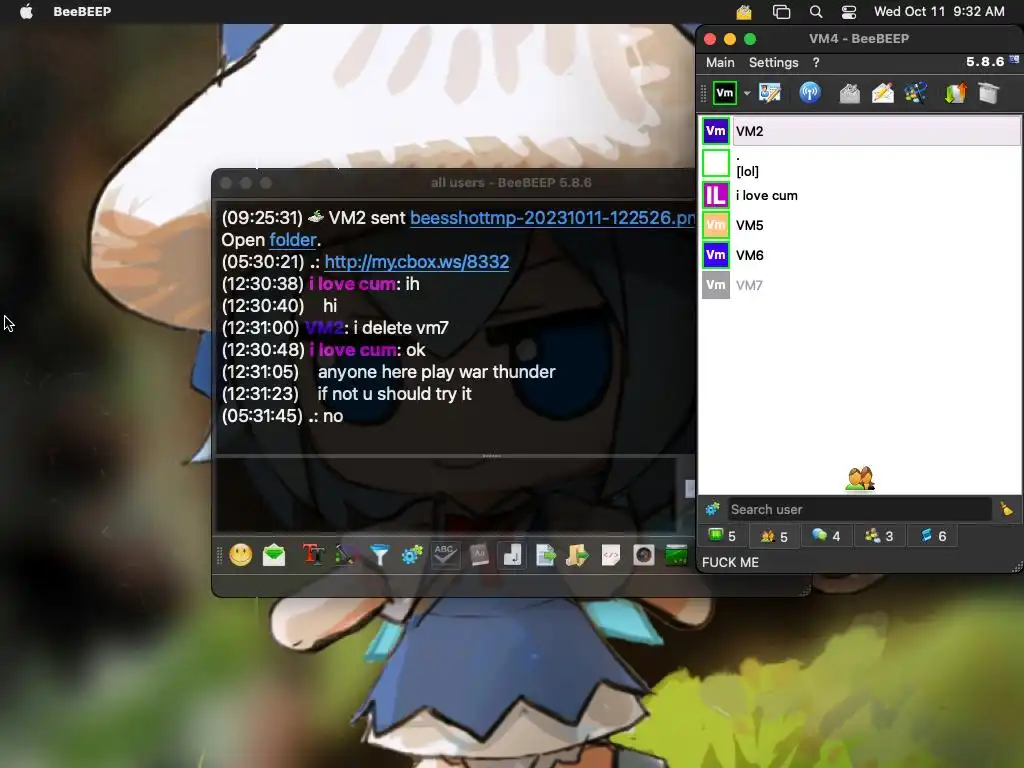Click the gray open envelope icon
Screen dimensions: 1024x768
[850, 93]
